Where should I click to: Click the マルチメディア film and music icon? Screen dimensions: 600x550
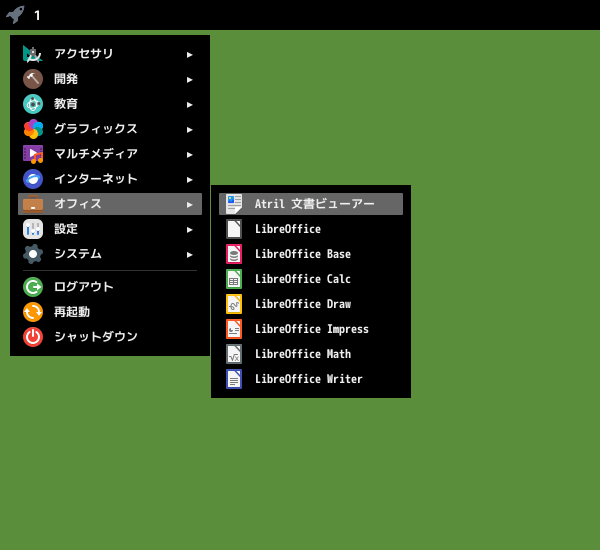click(33, 154)
